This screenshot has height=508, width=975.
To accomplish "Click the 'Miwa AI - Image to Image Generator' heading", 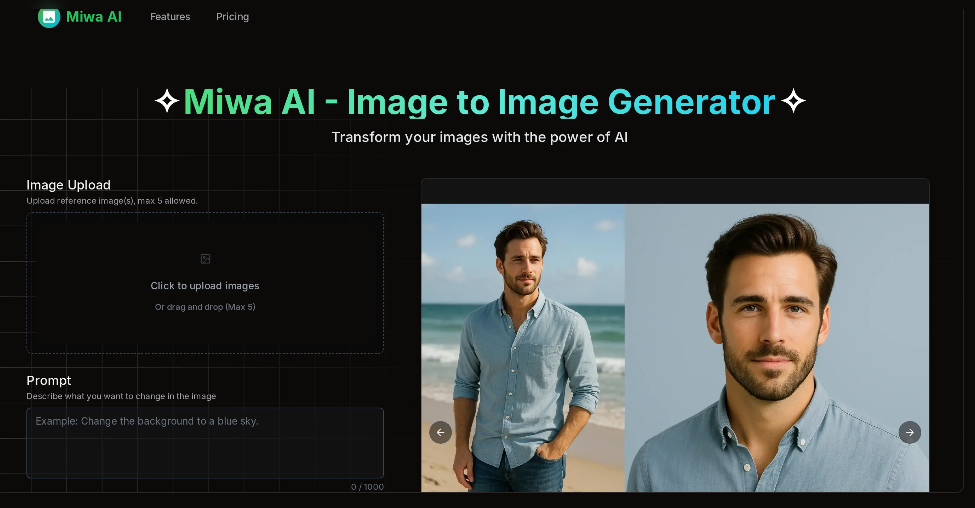I will coord(479,102).
